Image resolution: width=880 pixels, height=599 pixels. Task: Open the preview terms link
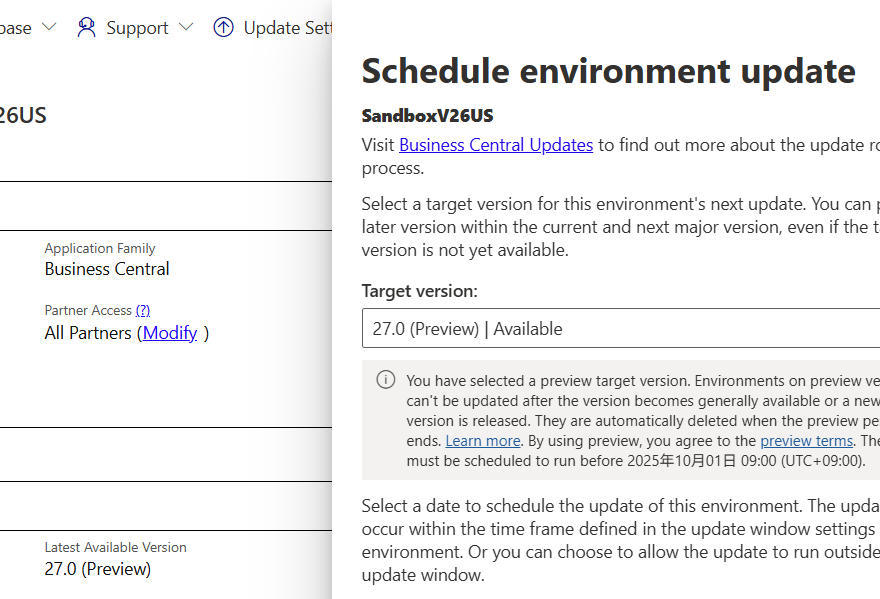[x=806, y=441]
